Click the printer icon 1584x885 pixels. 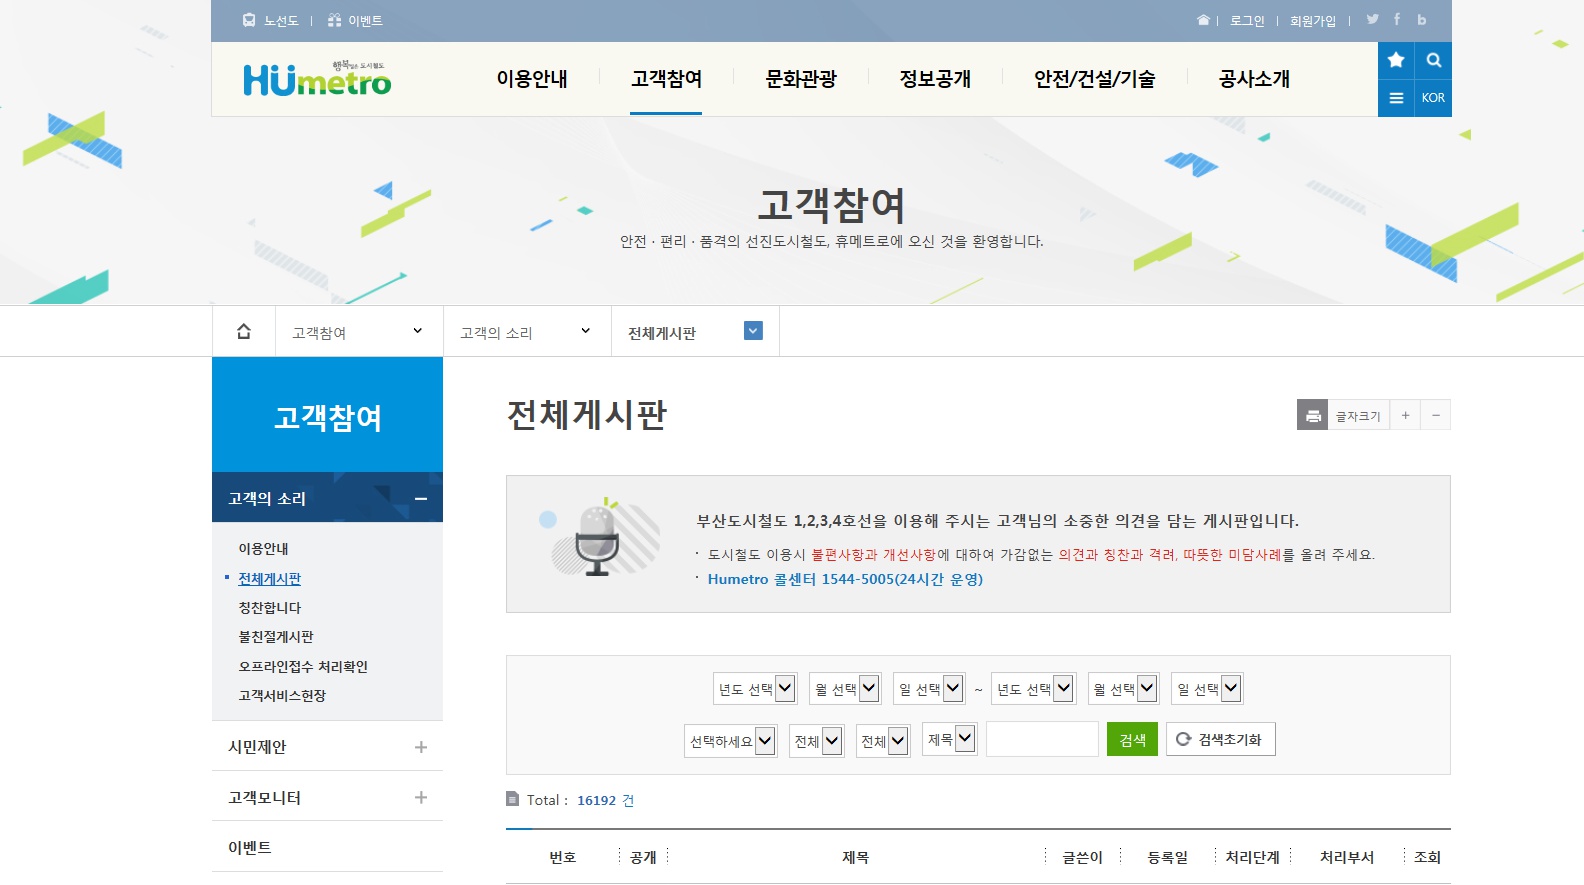pos(1313,415)
